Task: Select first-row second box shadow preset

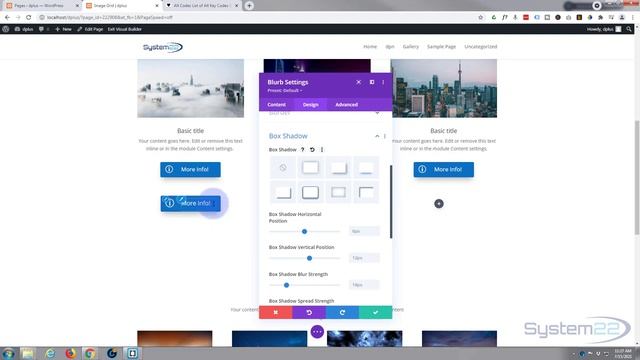Action: pyautogui.click(x=311, y=167)
